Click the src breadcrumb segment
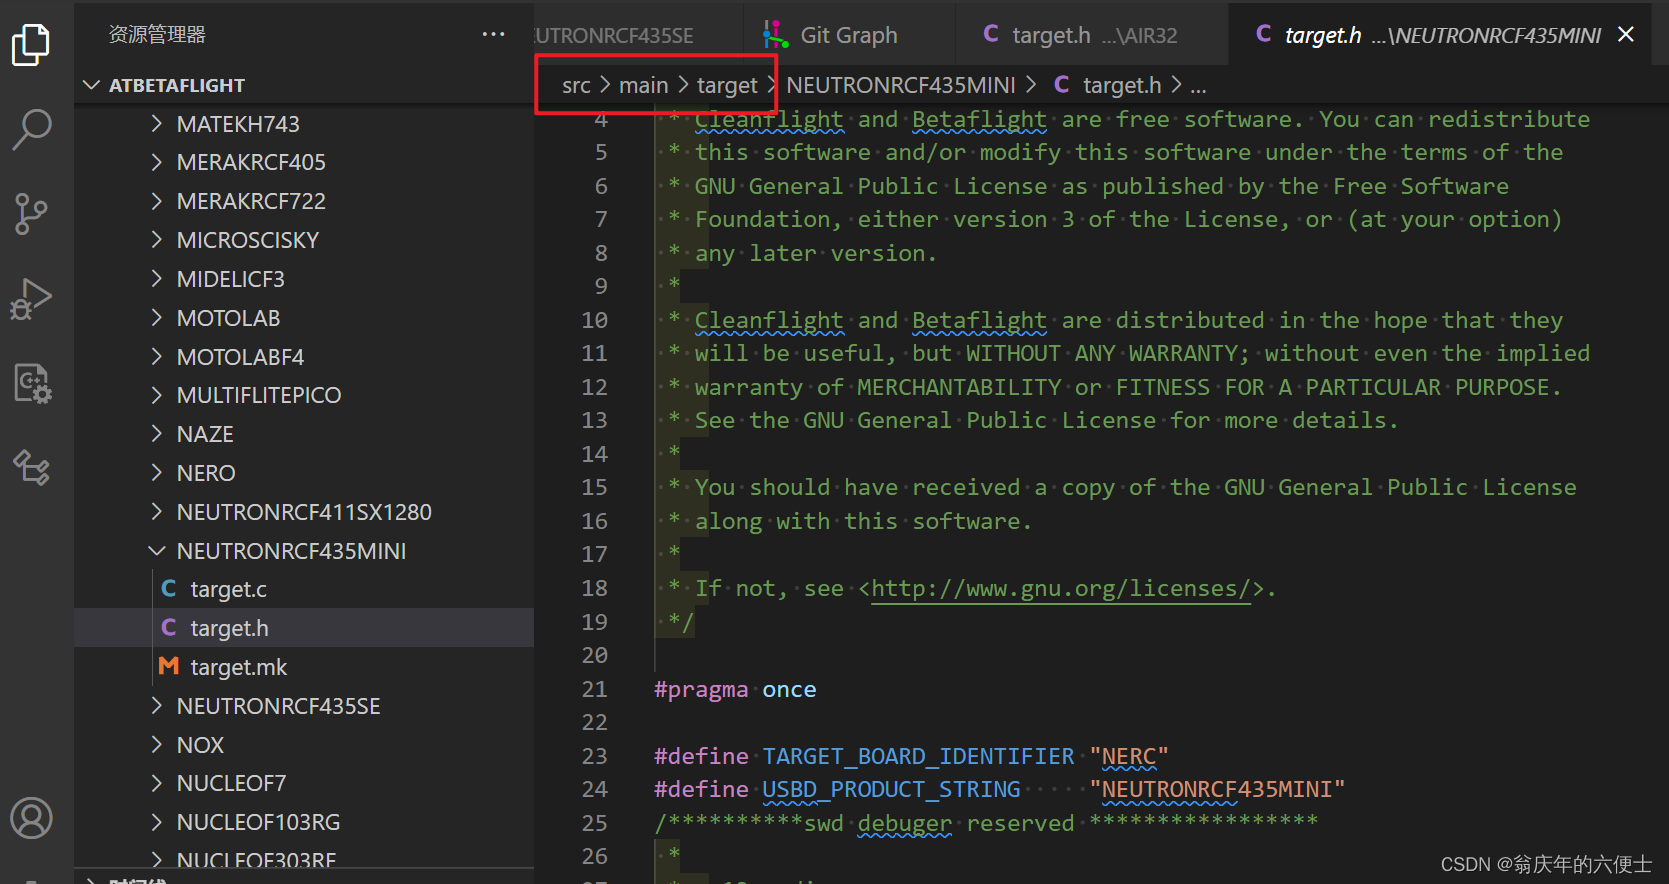The height and width of the screenshot is (884, 1669). pyautogui.click(x=576, y=86)
